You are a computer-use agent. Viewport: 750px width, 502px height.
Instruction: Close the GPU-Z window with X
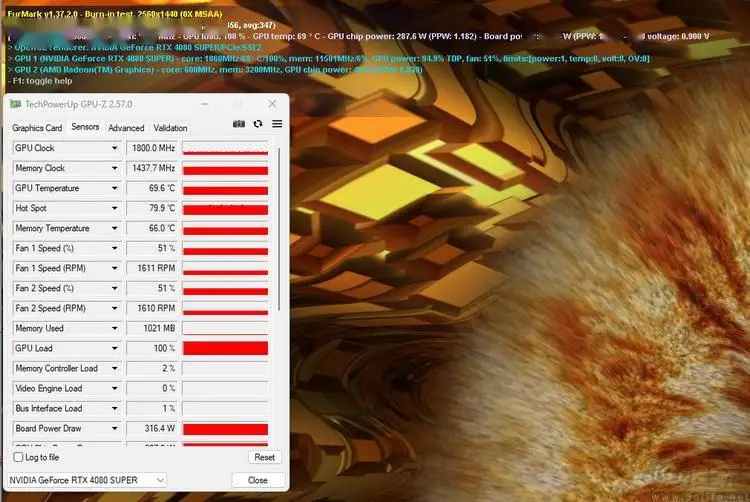(x=272, y=104)
